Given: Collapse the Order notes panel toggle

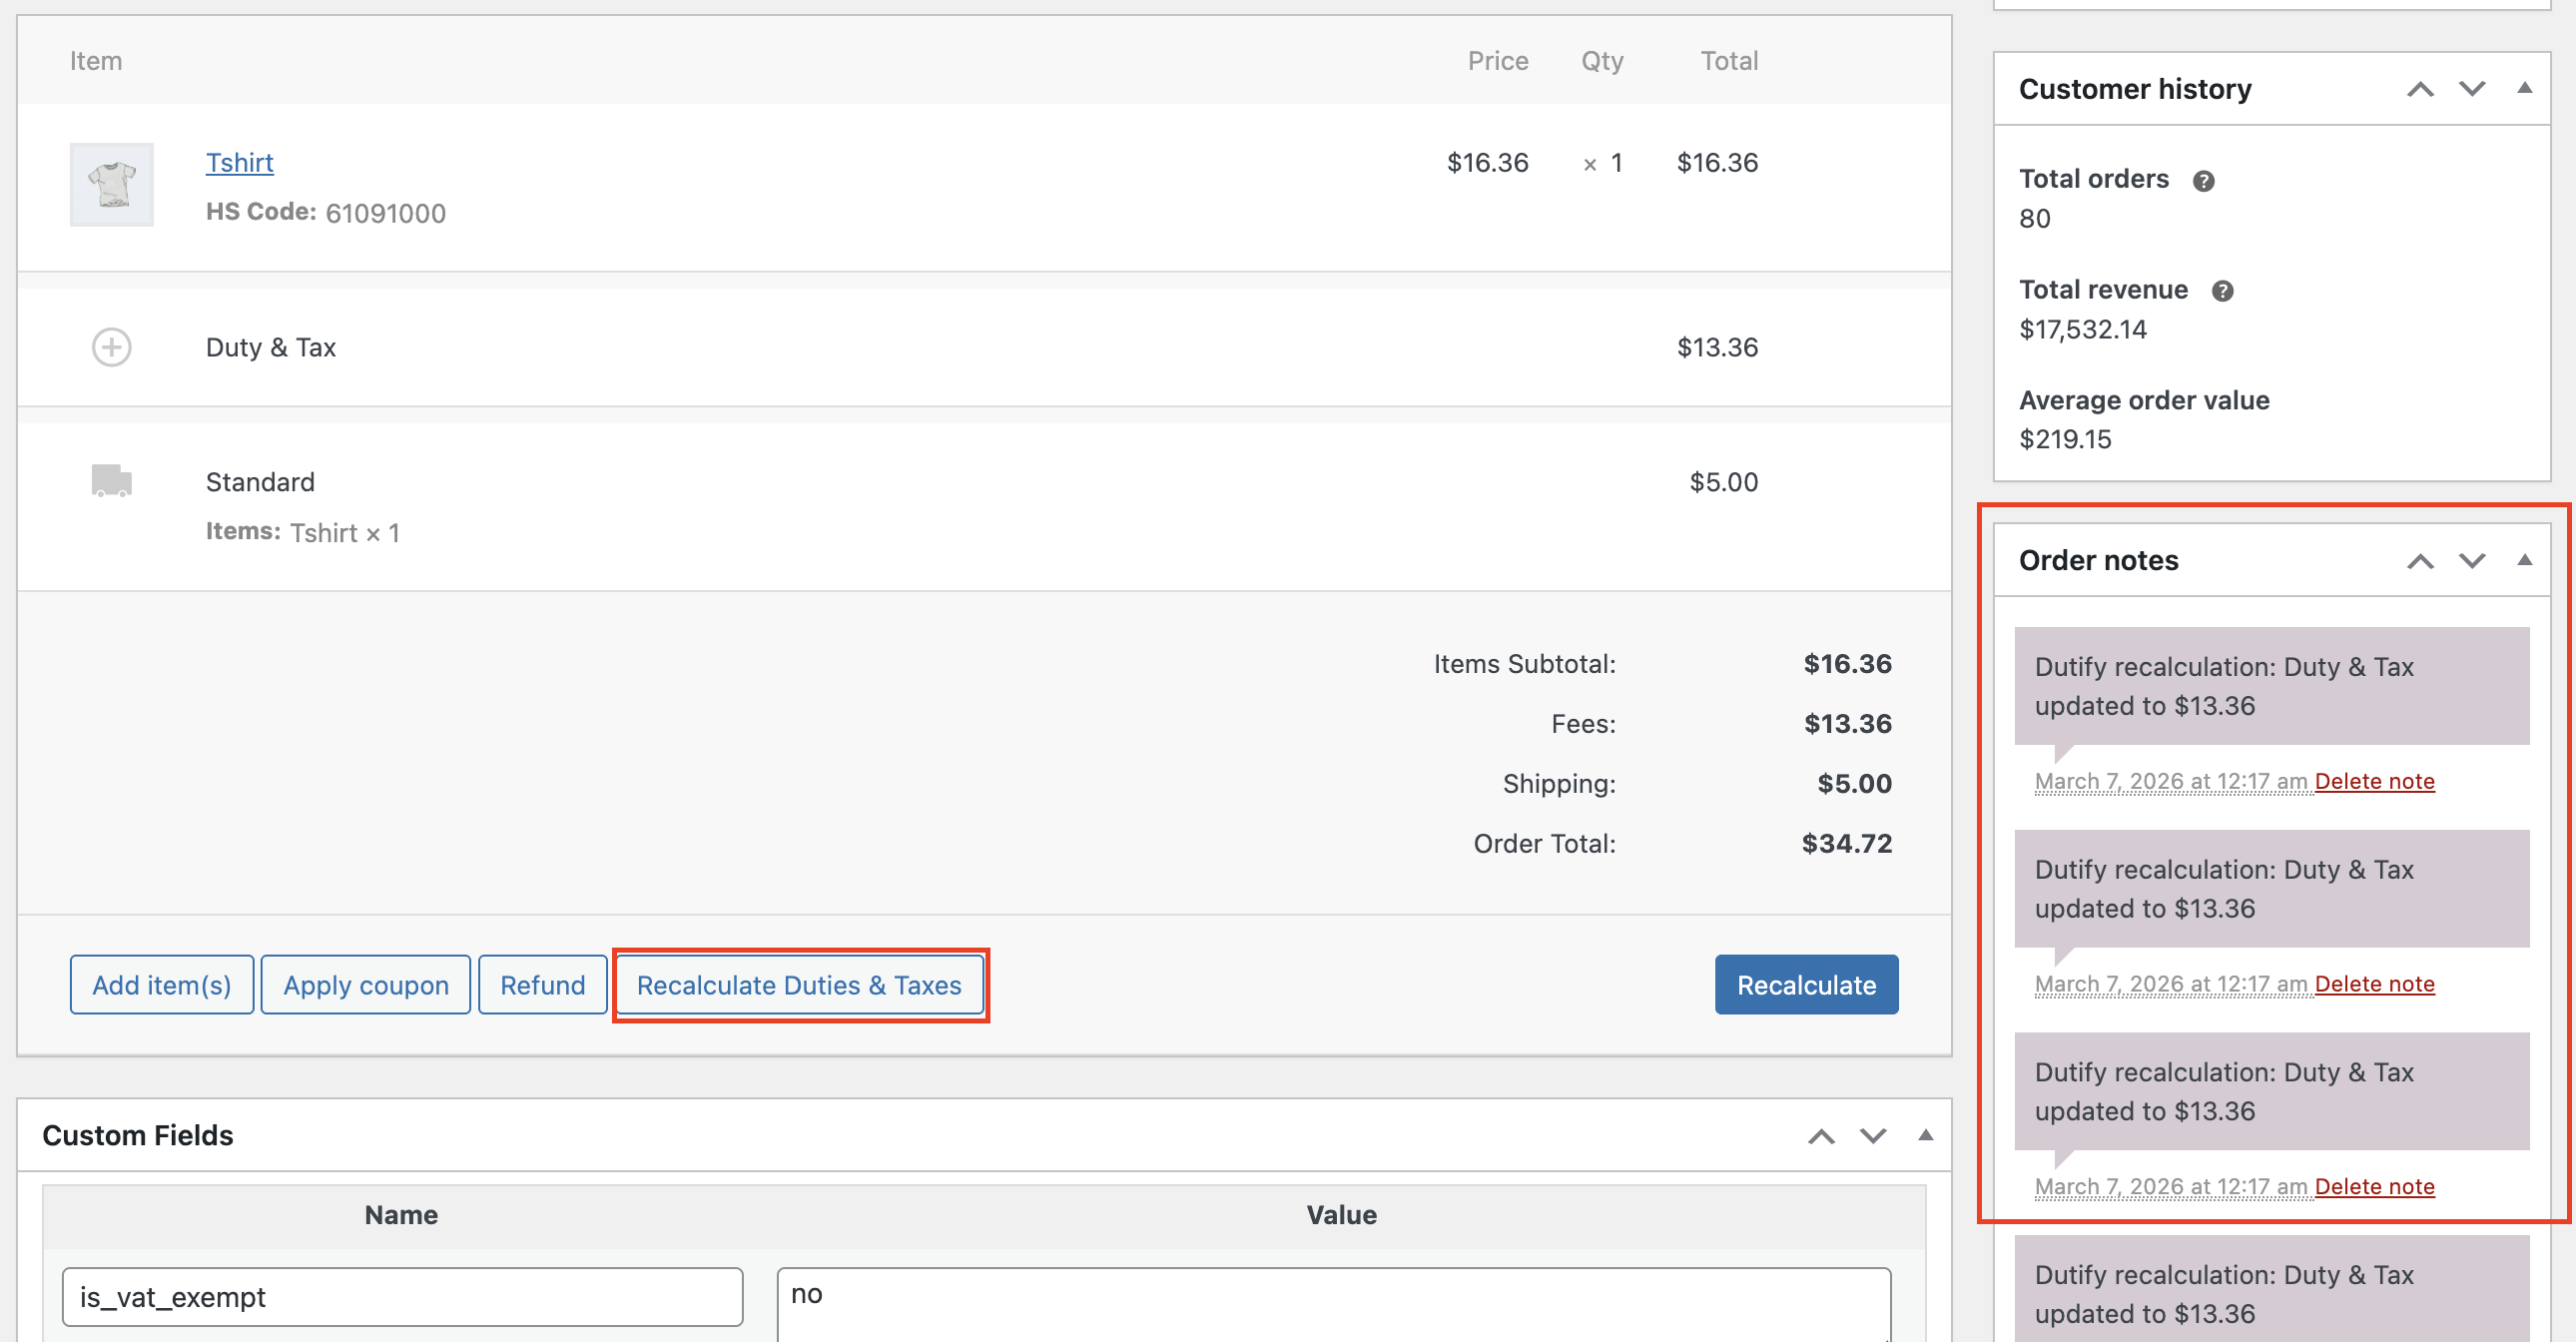Looking at the screenshot, I should (x=2524, y=559).
